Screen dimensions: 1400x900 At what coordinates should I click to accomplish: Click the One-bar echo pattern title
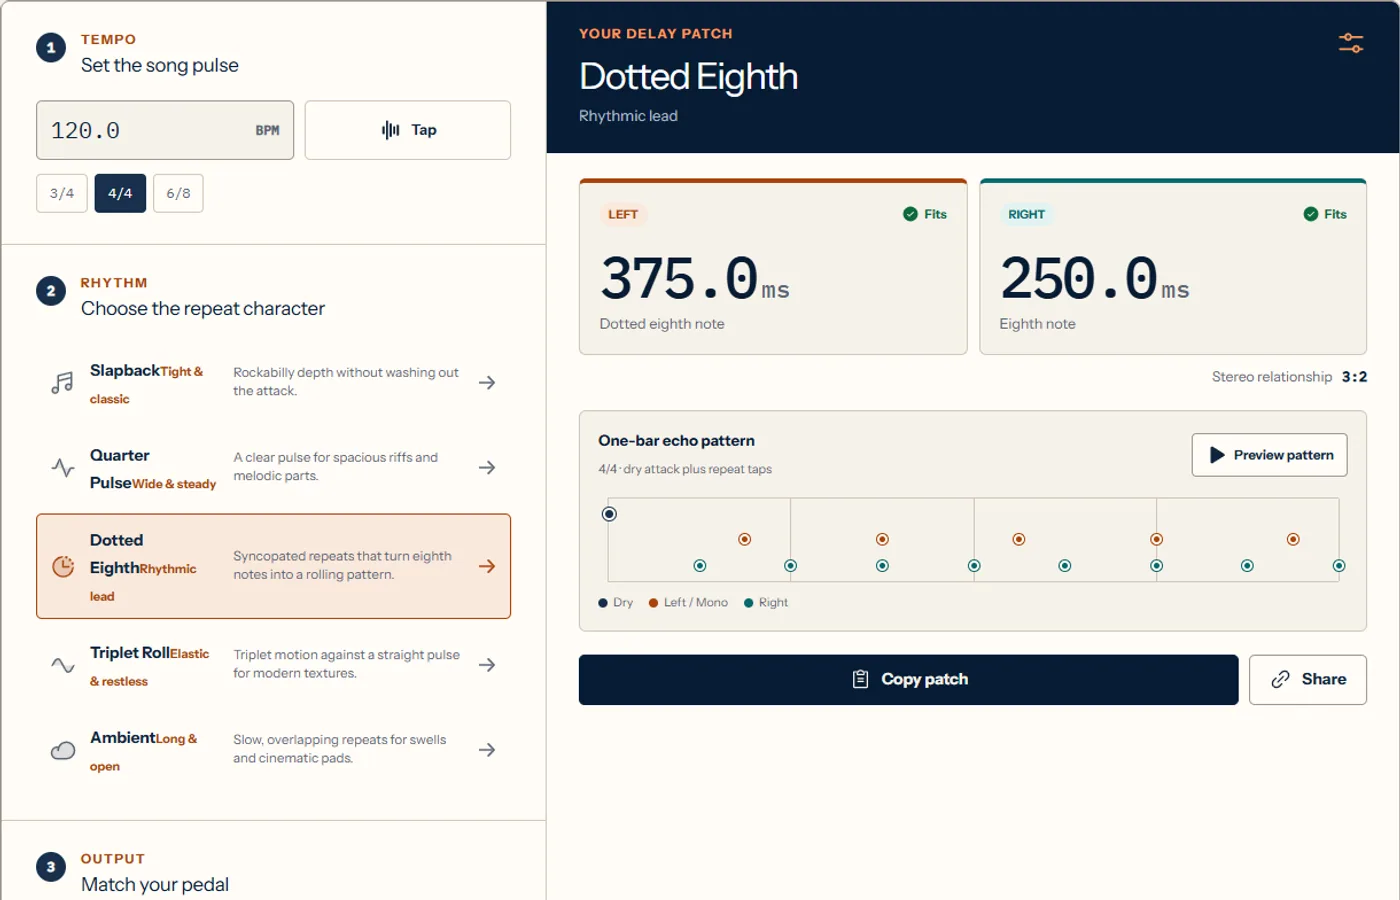[676, 441]
